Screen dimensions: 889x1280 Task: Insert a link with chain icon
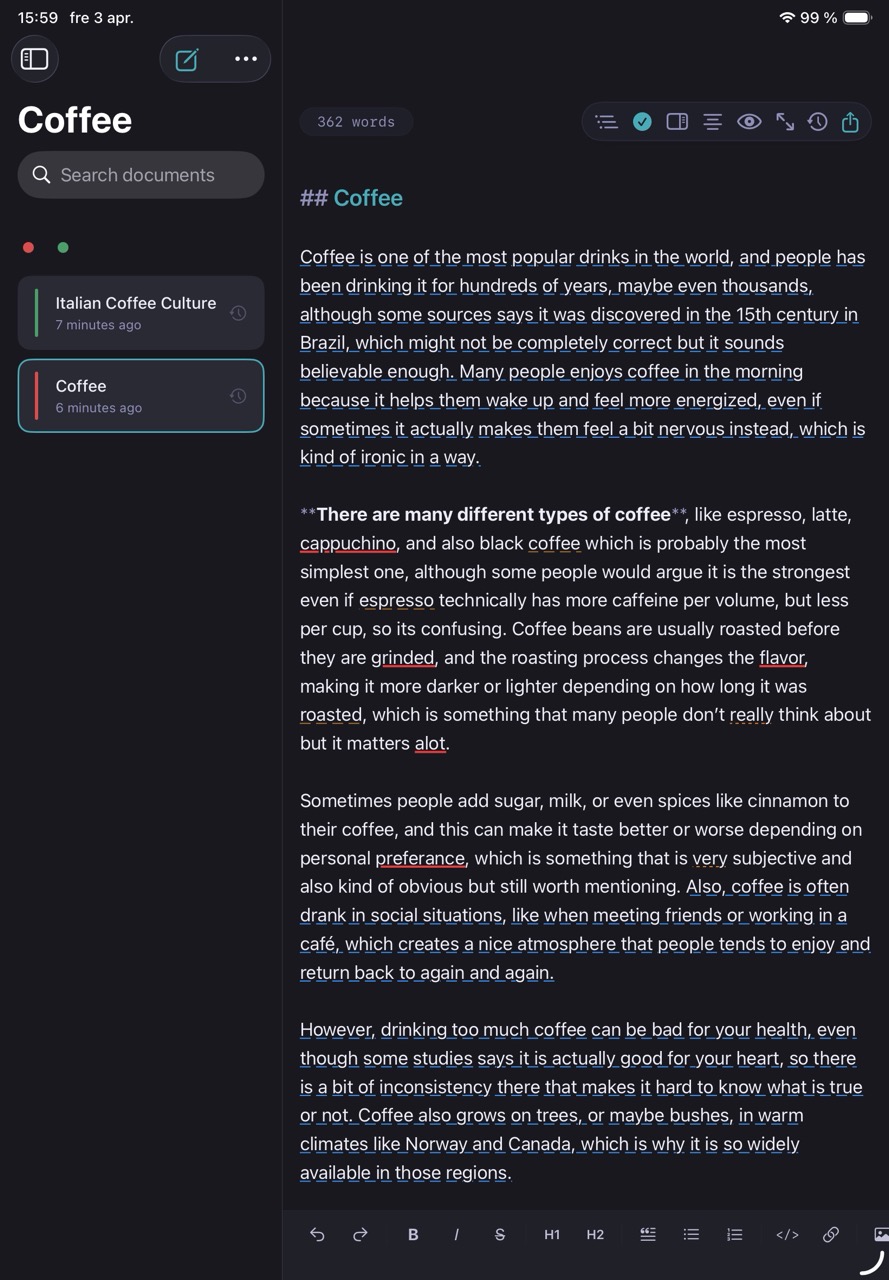click(x=831, y=1235)
